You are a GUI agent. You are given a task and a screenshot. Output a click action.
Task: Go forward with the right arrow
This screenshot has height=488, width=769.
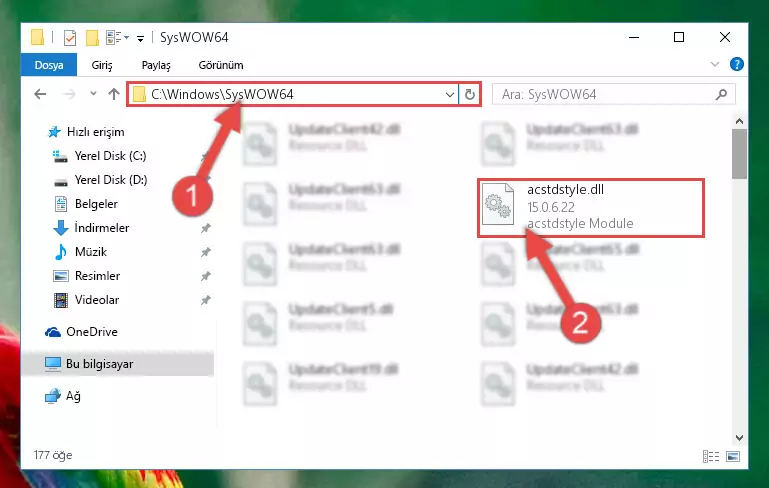pyautogui.click(x=69, y=94)
